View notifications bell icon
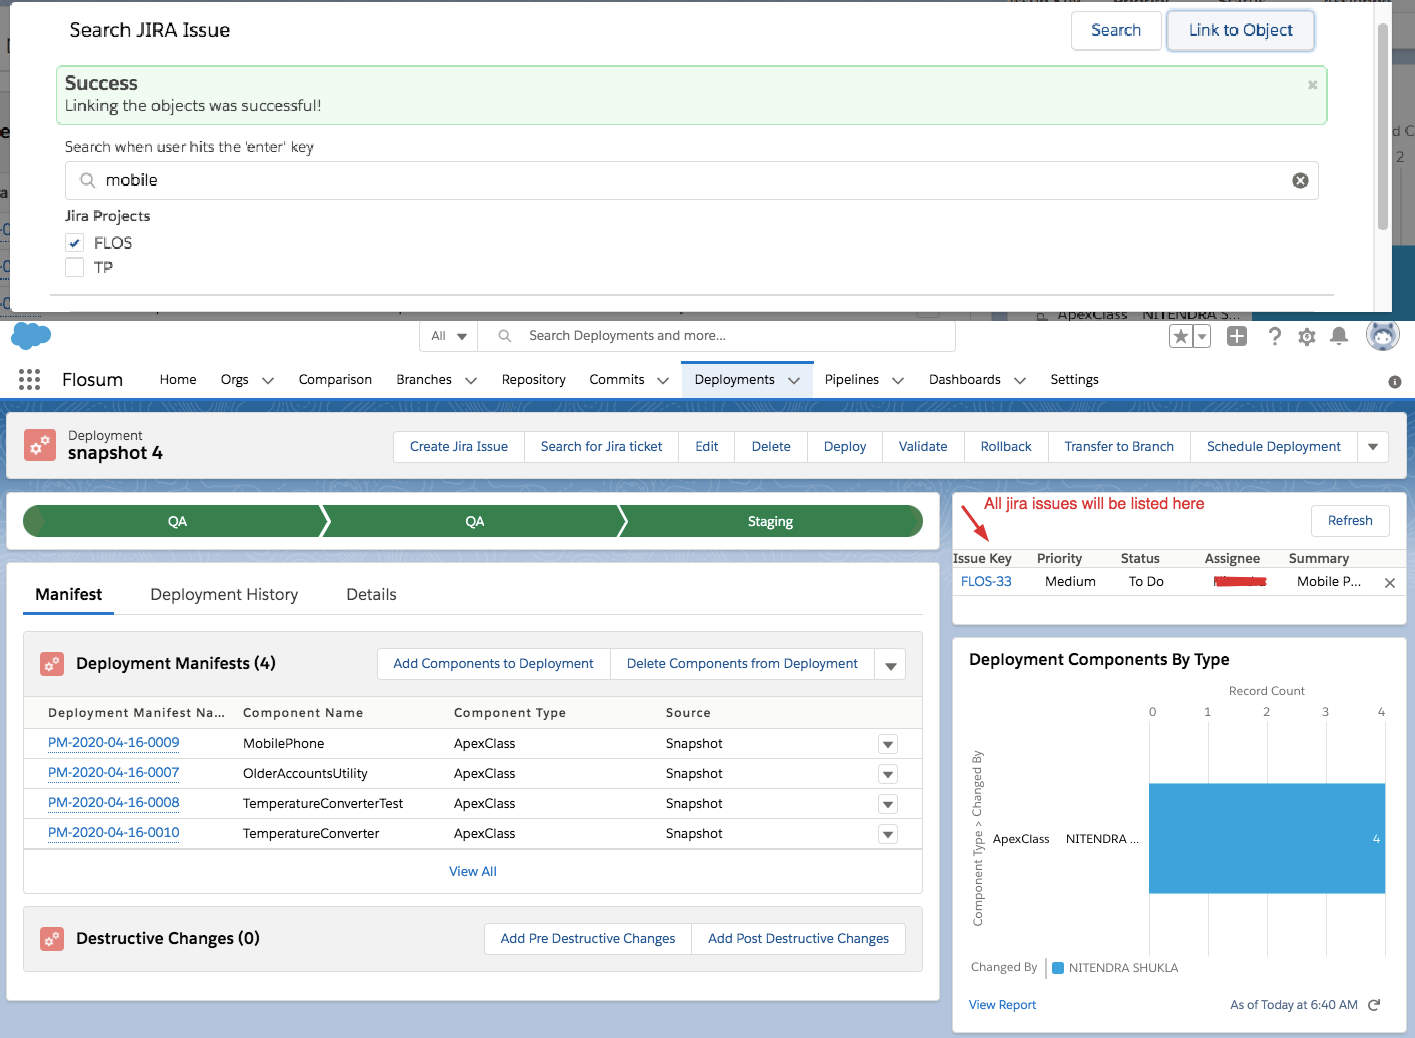1415x1038 pixels. coord(1339,337)
